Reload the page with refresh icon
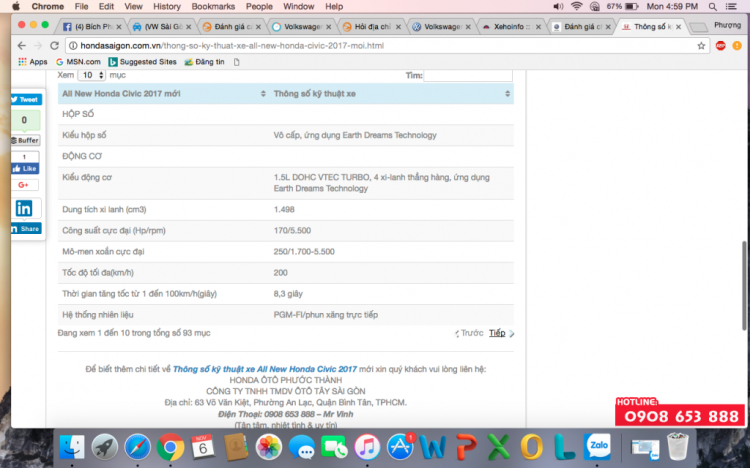 point(54,45)
